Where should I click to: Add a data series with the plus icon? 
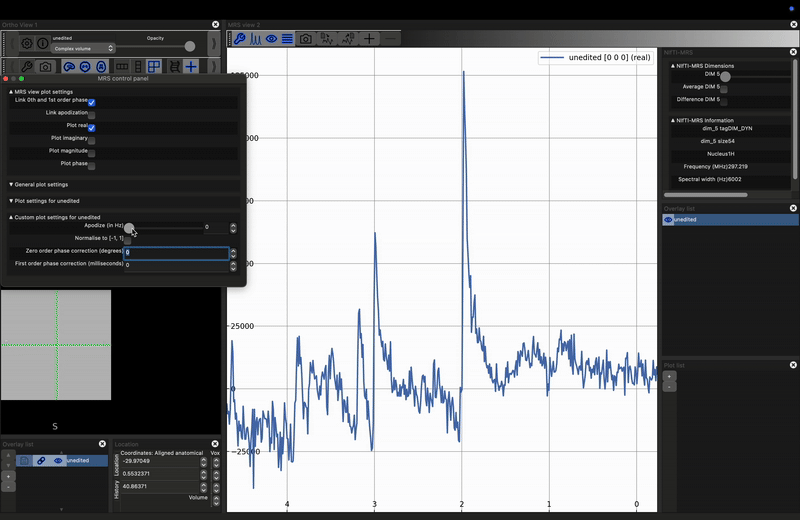click(x=369, y=39)
